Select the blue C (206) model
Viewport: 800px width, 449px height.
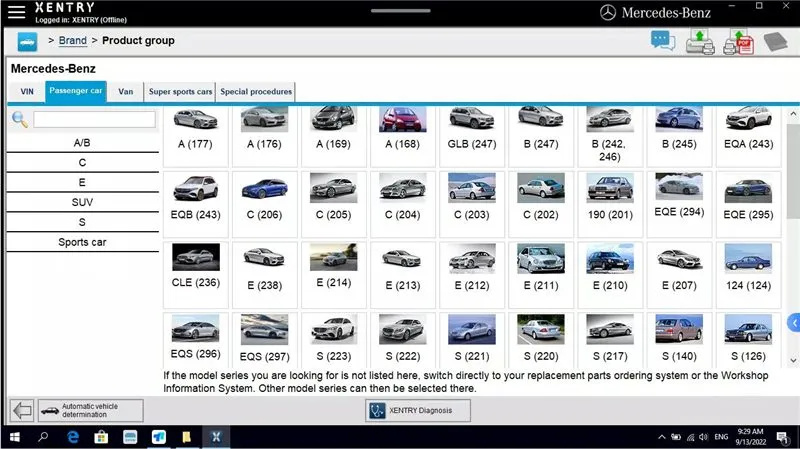(x=264, y=204)
